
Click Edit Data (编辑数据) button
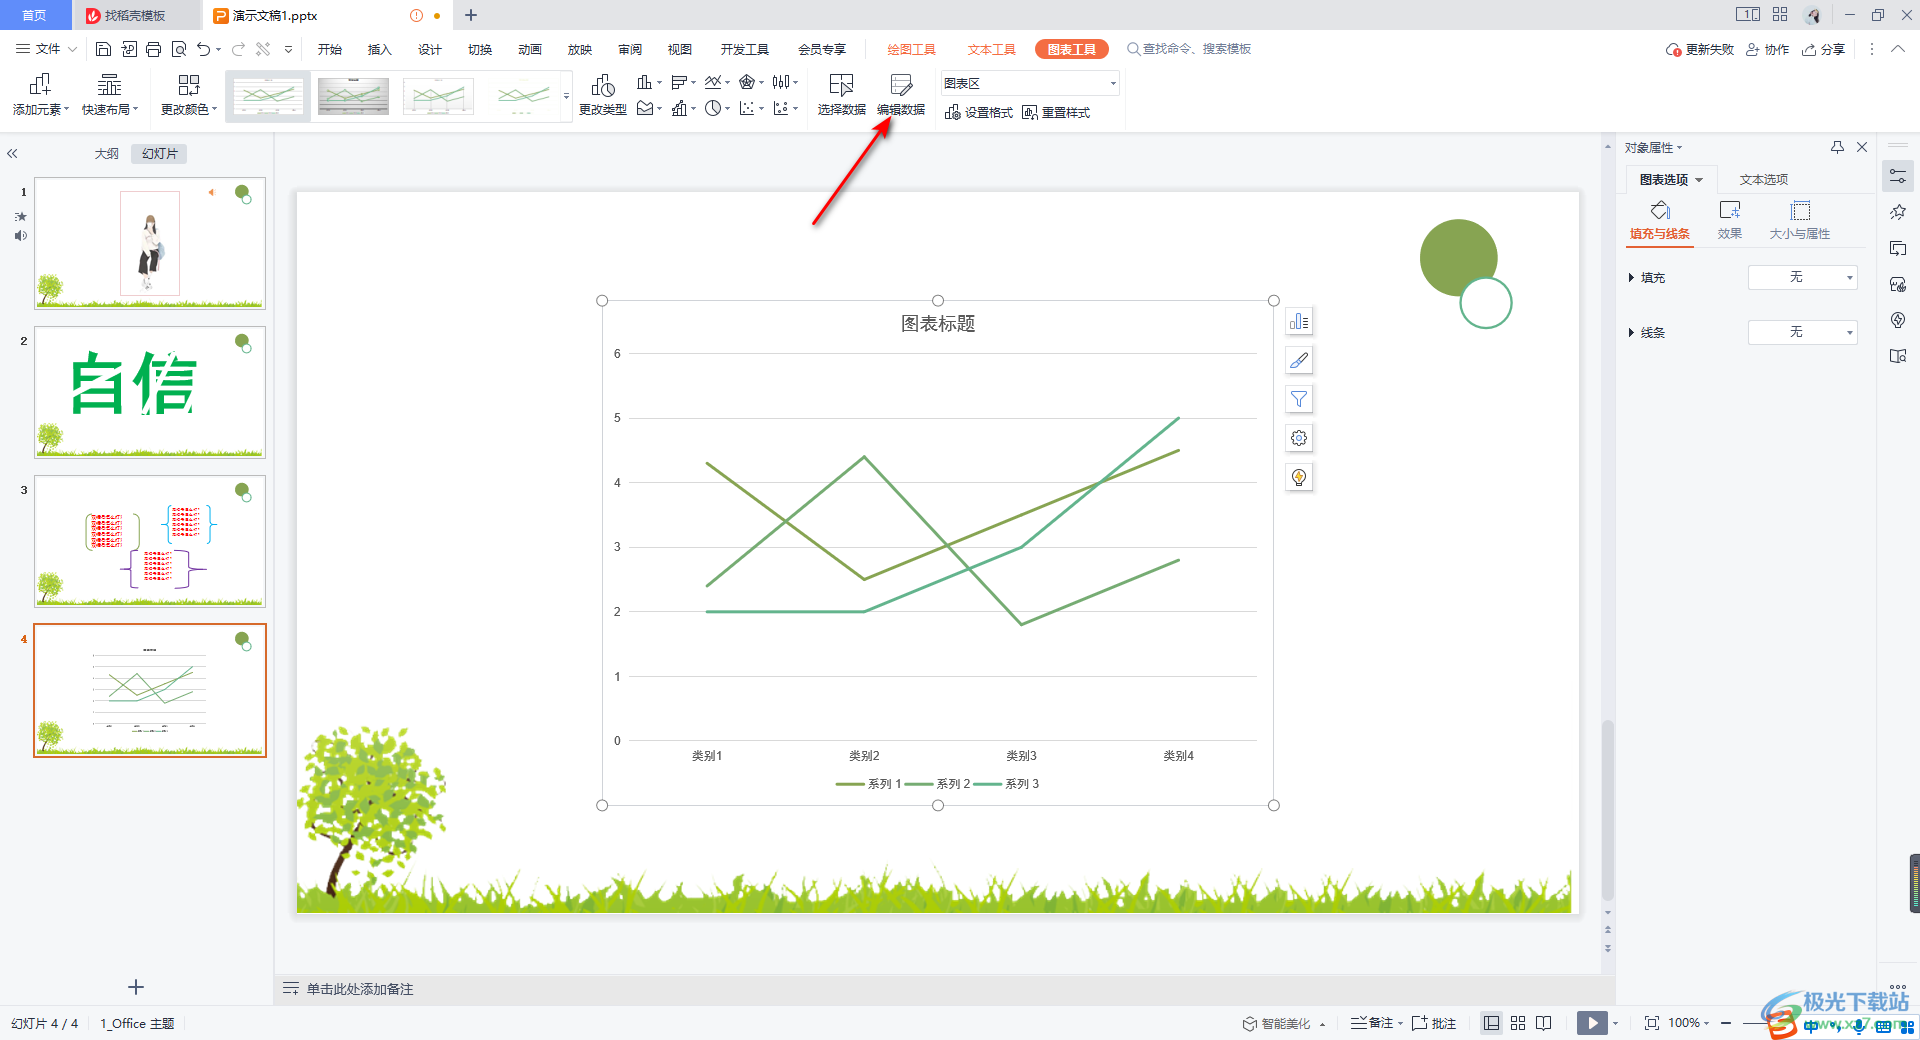(901, 95)
